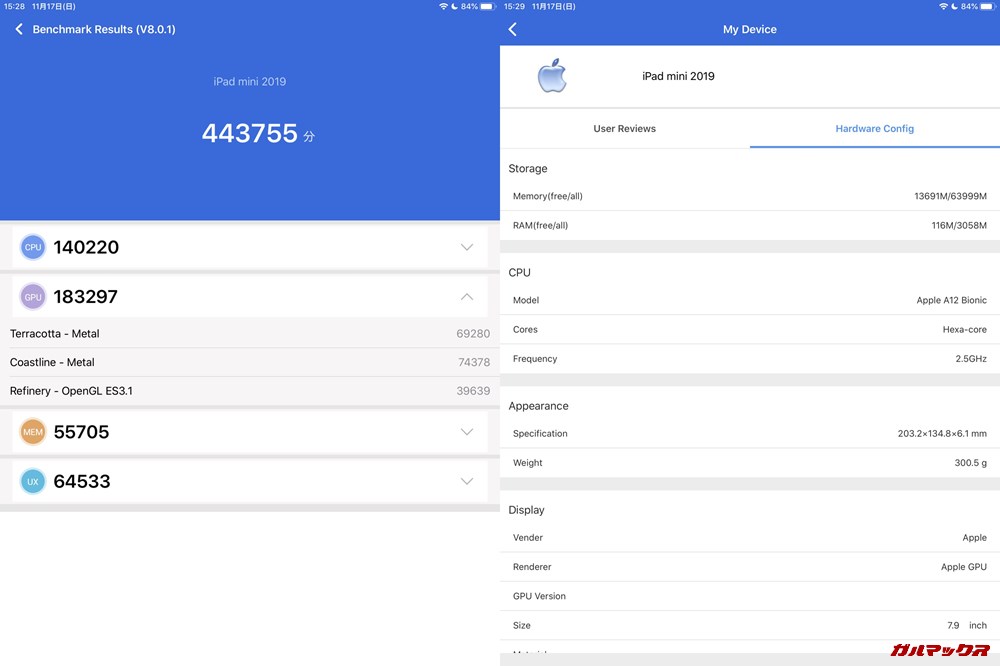This screenshot has width=1000, height=666.
Task: Select the UX score icon
Action: [33, 481]
